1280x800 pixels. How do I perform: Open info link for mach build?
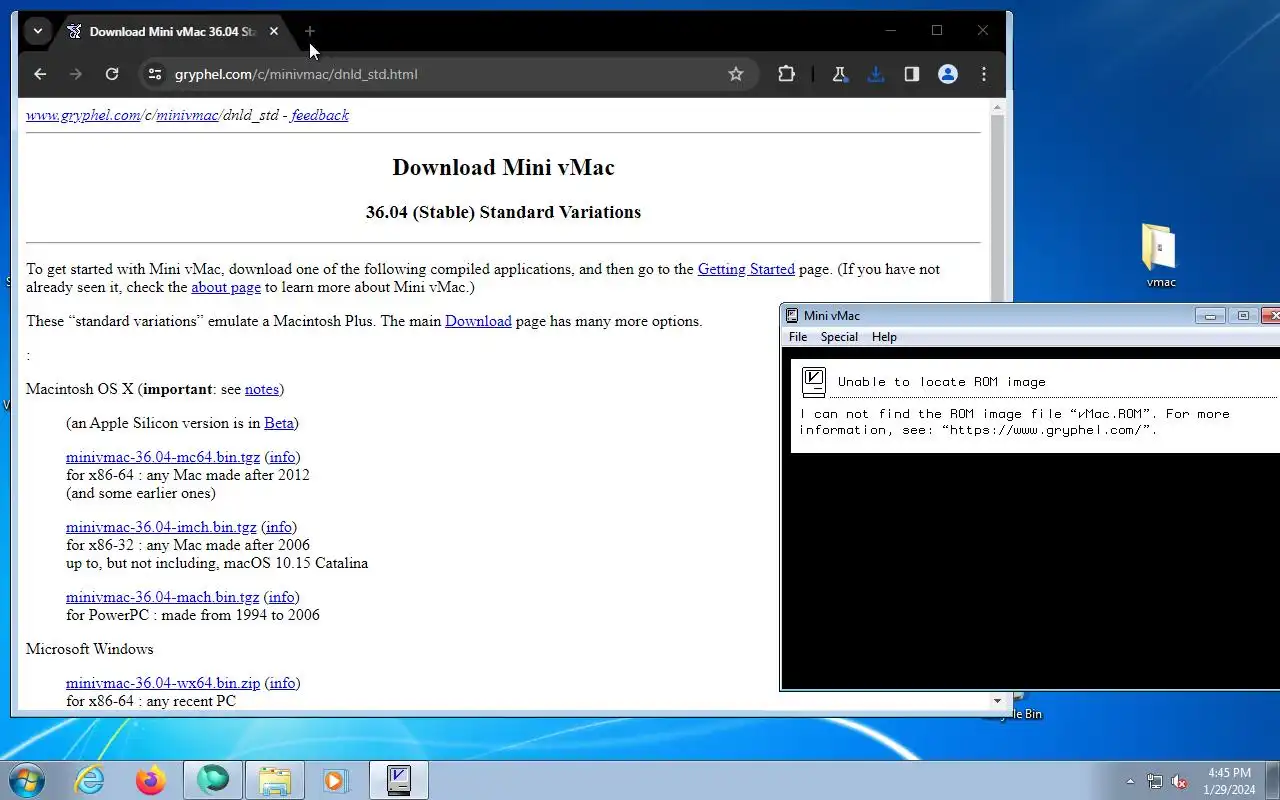pos(282,597)
